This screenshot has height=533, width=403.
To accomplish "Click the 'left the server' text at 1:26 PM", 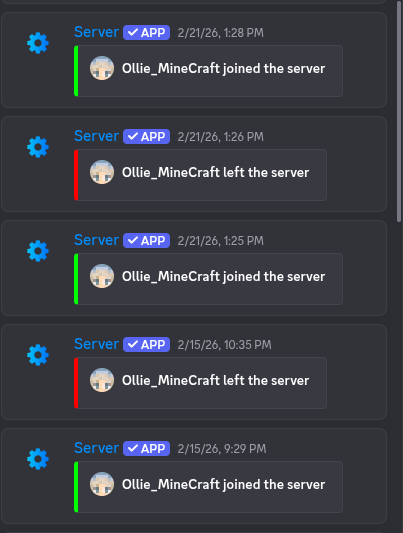I will tap(266, 173).
